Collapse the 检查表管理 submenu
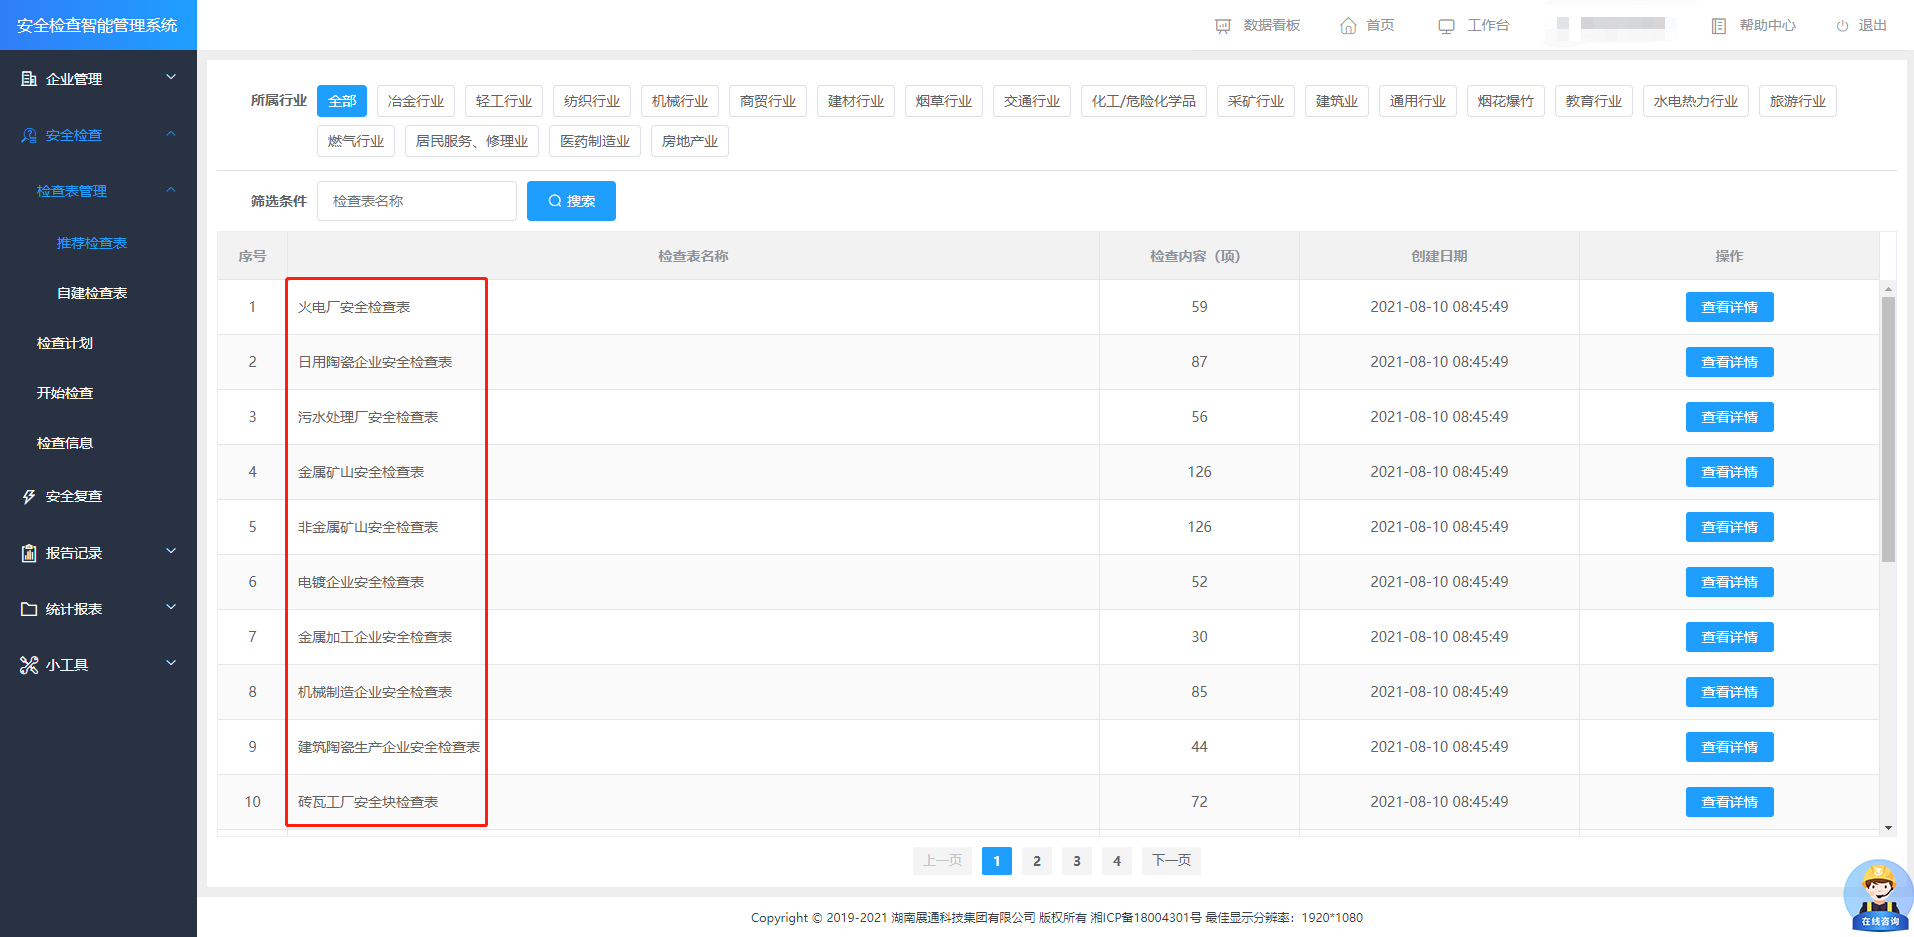This screenshot has width=1914, height=937. point(170,190)
